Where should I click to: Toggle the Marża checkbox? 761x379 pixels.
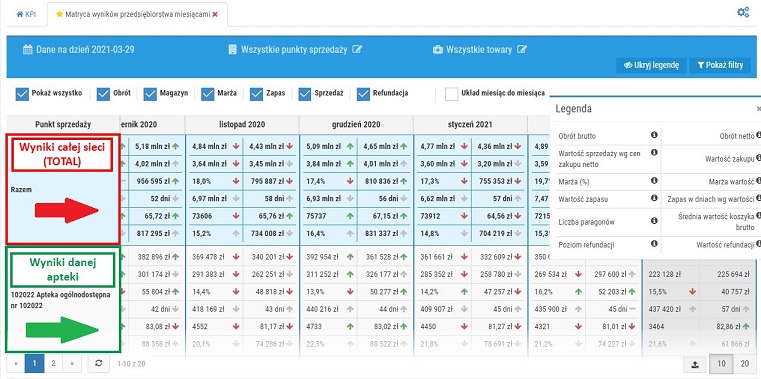pos(208,94)
